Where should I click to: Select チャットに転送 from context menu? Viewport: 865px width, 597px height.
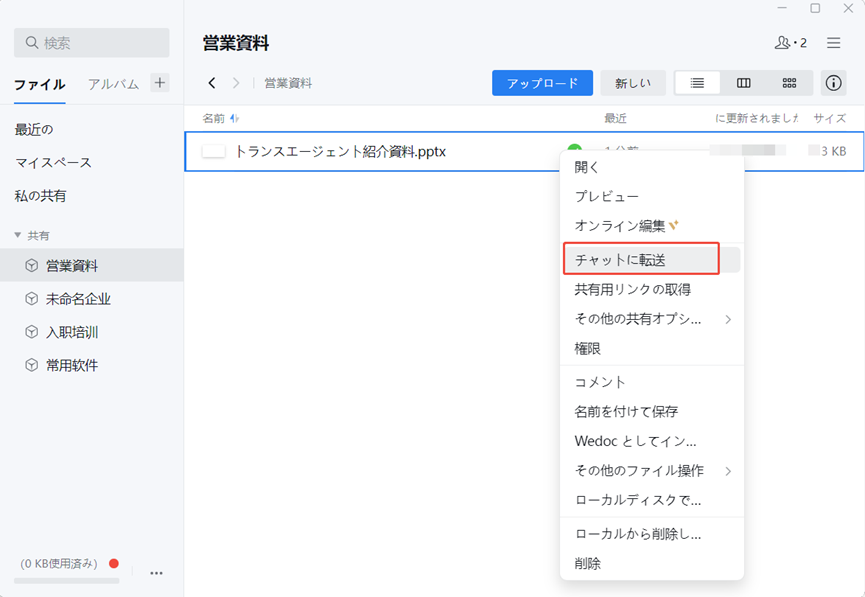(640, 259)
